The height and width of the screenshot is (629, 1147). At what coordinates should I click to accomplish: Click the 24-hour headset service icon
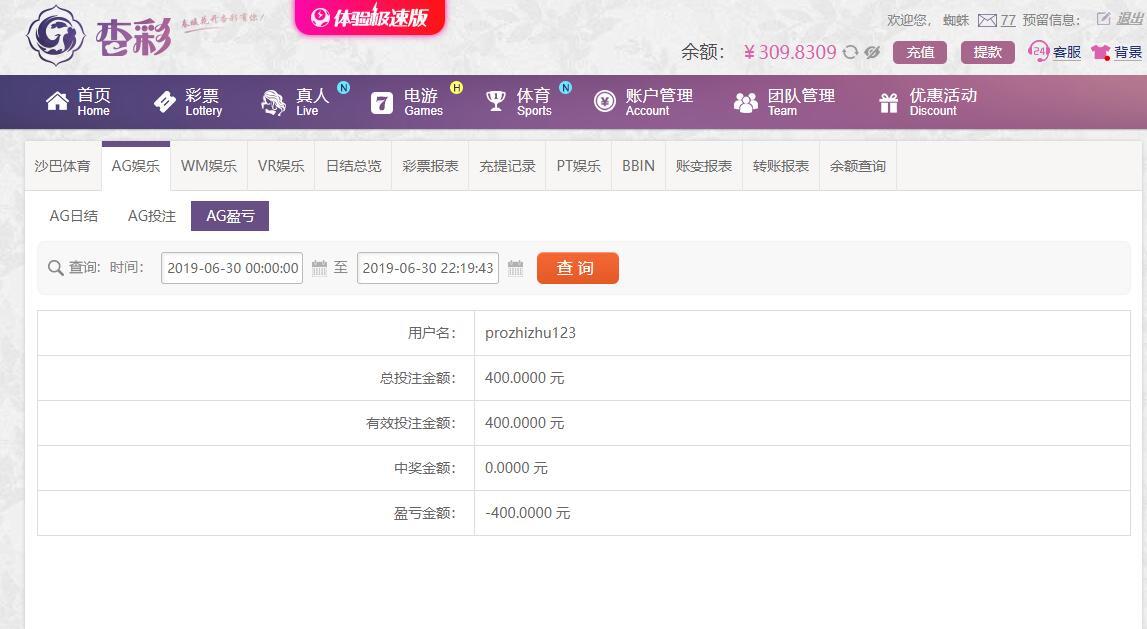(x=1038, y=51)
